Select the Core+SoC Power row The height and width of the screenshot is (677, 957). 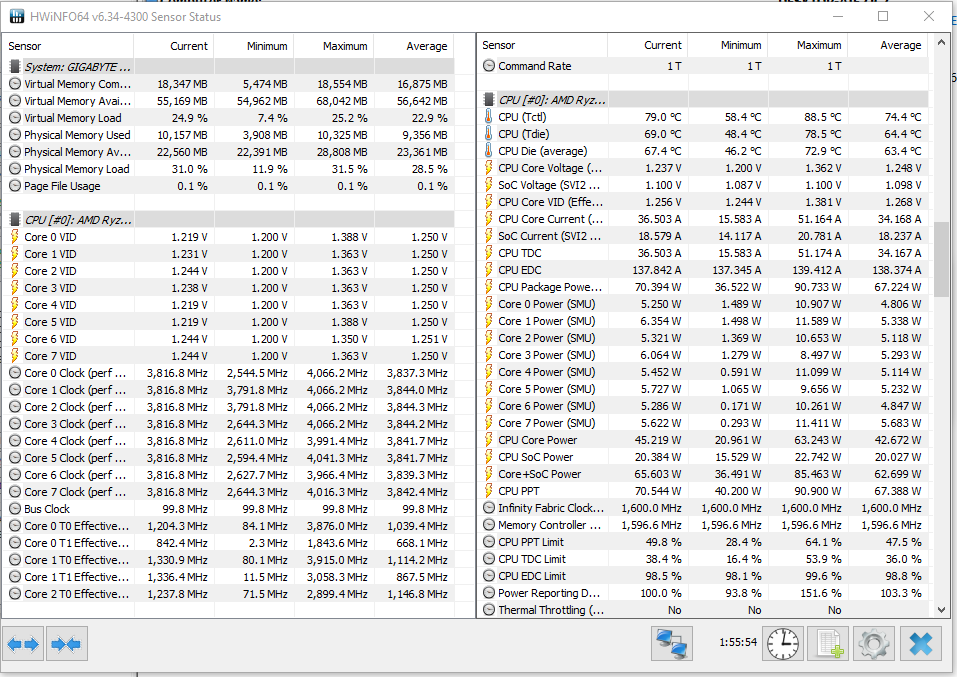coord(703,474)
